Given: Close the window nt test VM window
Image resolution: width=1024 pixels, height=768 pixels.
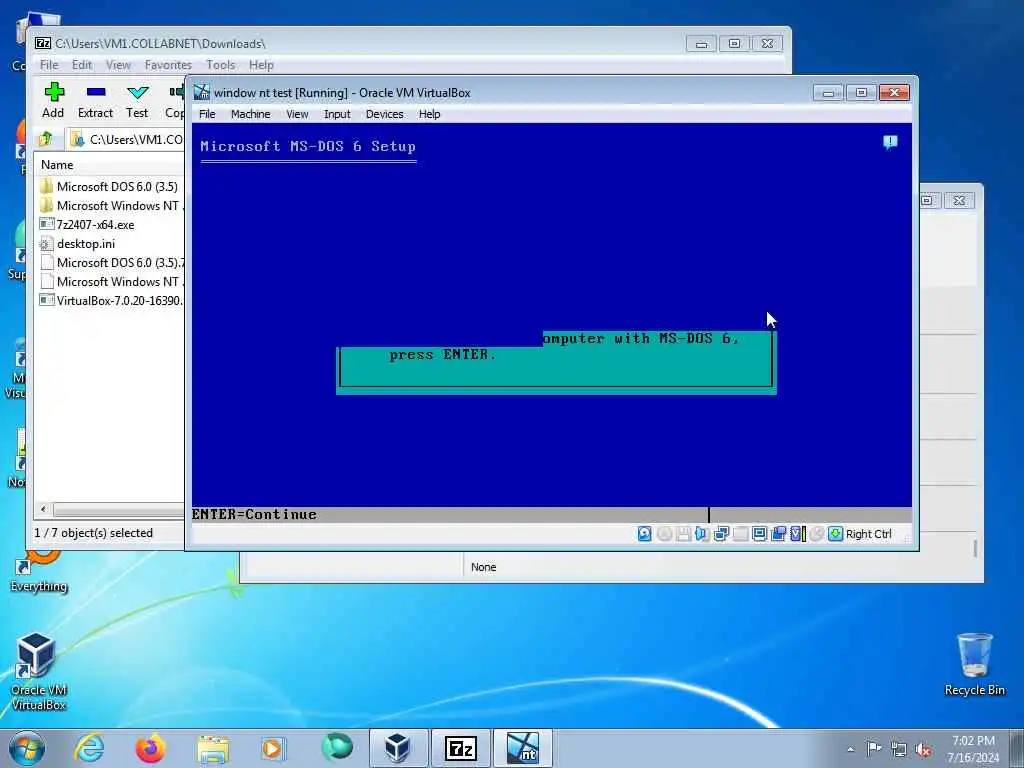Looking at the screenshot, I should point(894,93).
